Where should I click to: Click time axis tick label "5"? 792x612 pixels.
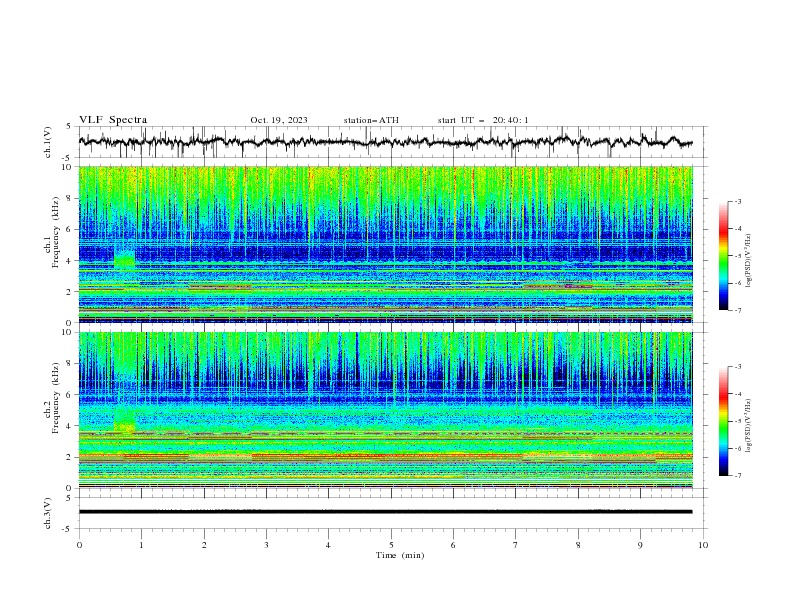(391, 545)
